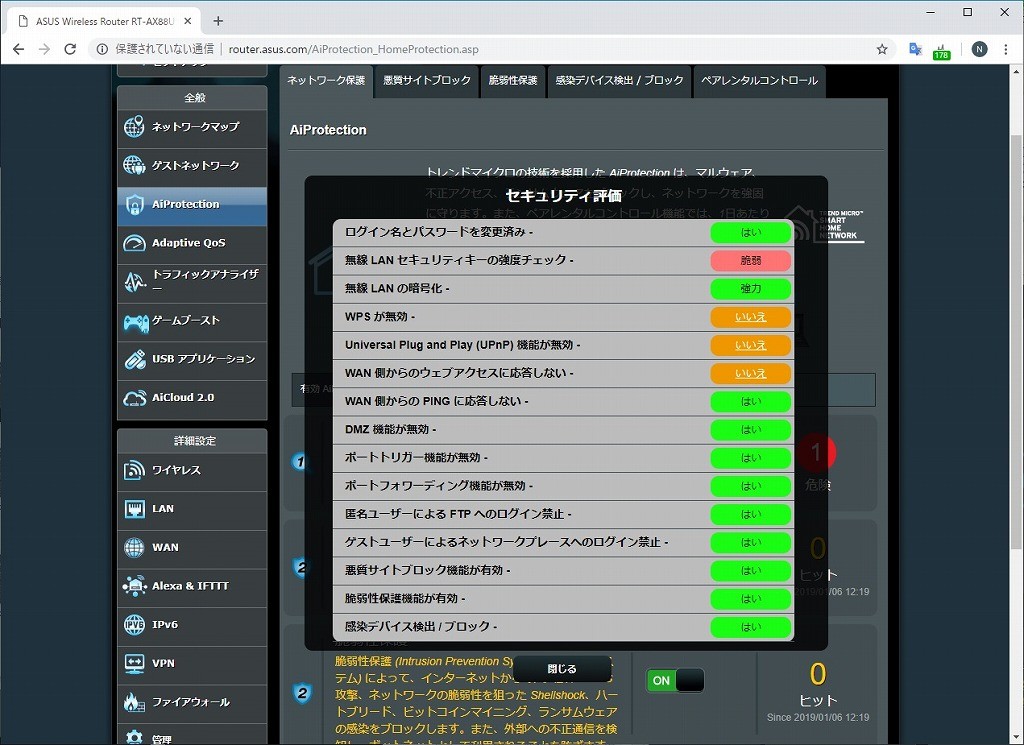Open the Chrome three-dot menu
1024x745 pixels.
(x=1006, y=49)
